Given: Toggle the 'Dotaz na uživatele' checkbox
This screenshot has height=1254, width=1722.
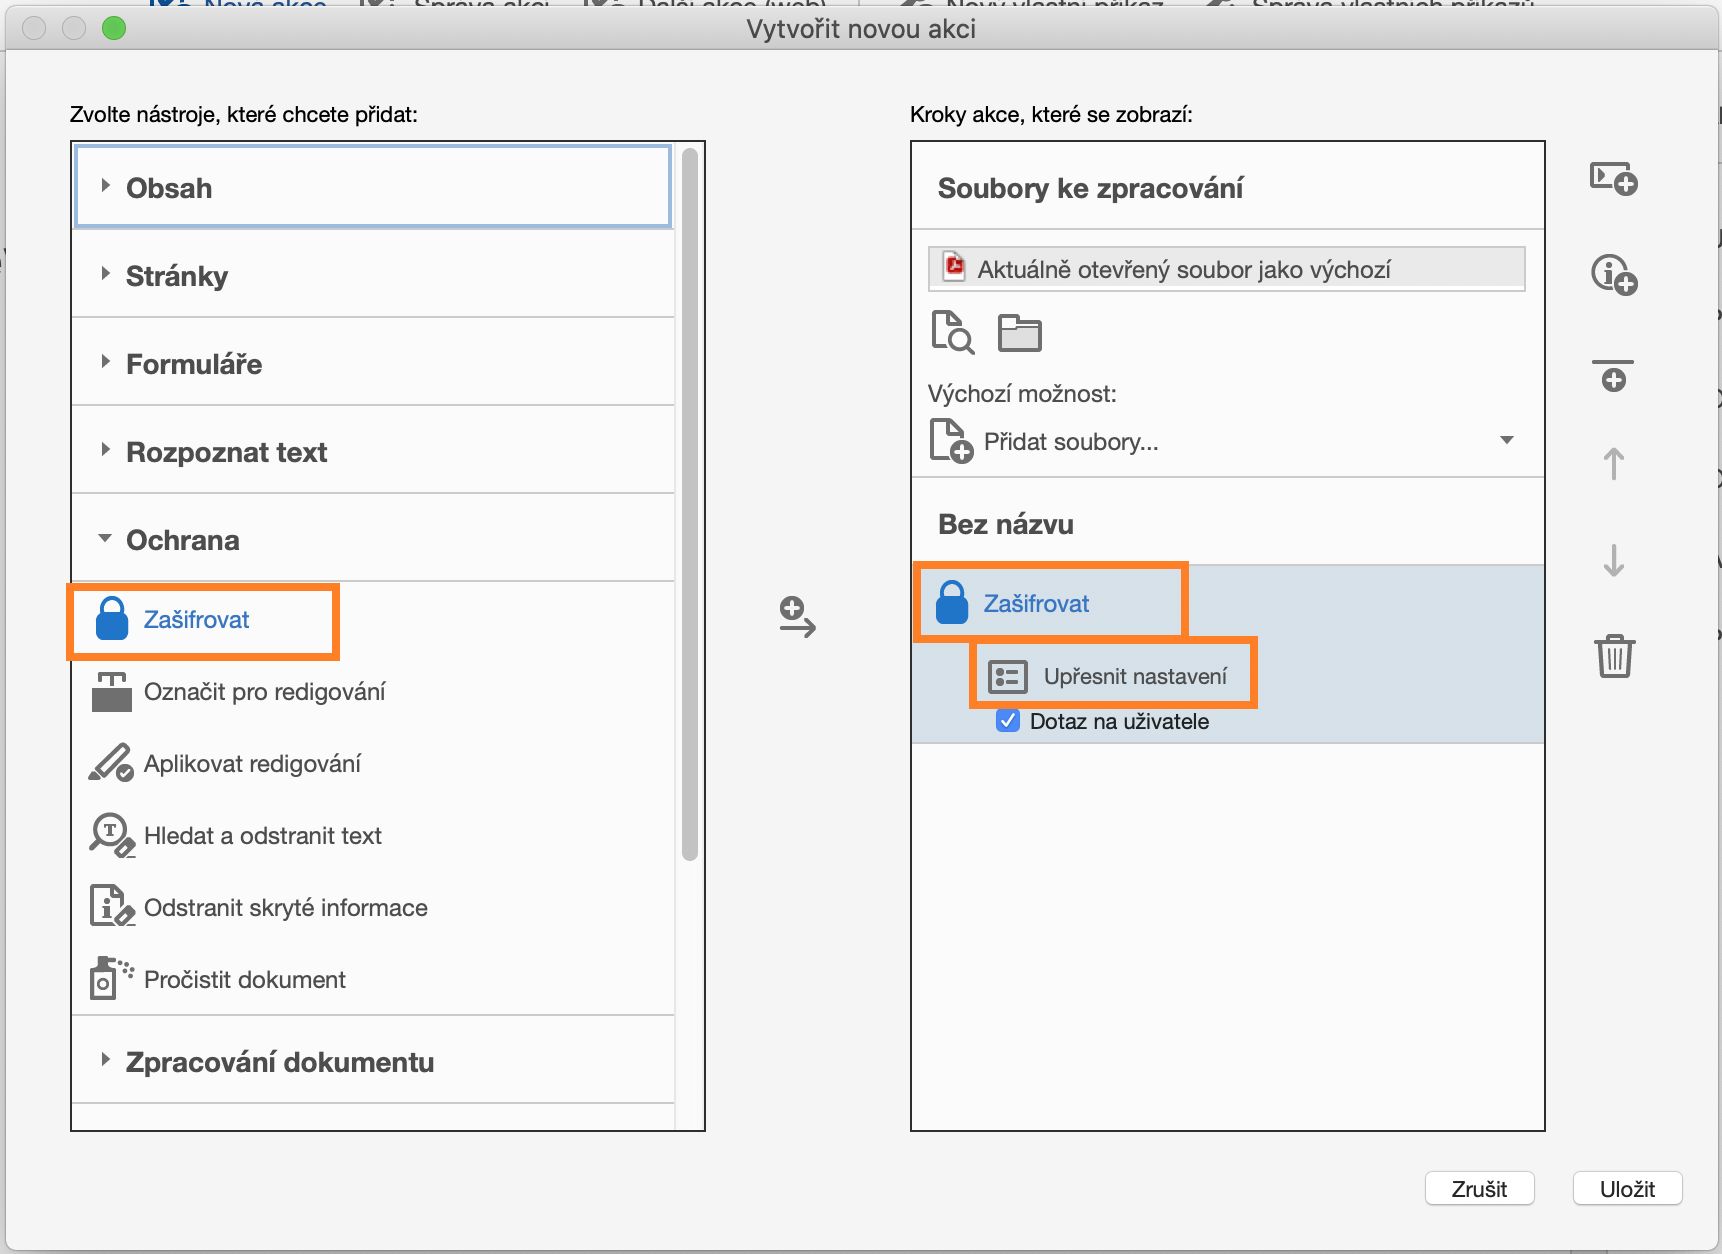Looking at the screenshot, I should [x=1008, y=721].
